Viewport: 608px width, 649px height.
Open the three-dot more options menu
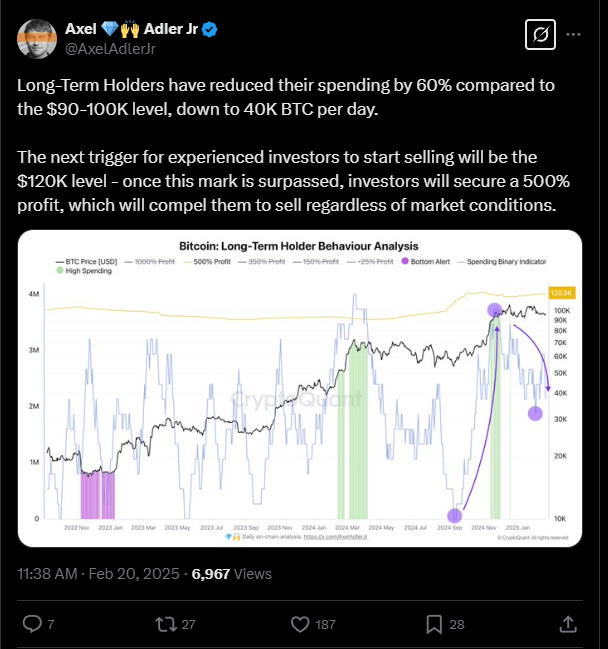point(573,34)
